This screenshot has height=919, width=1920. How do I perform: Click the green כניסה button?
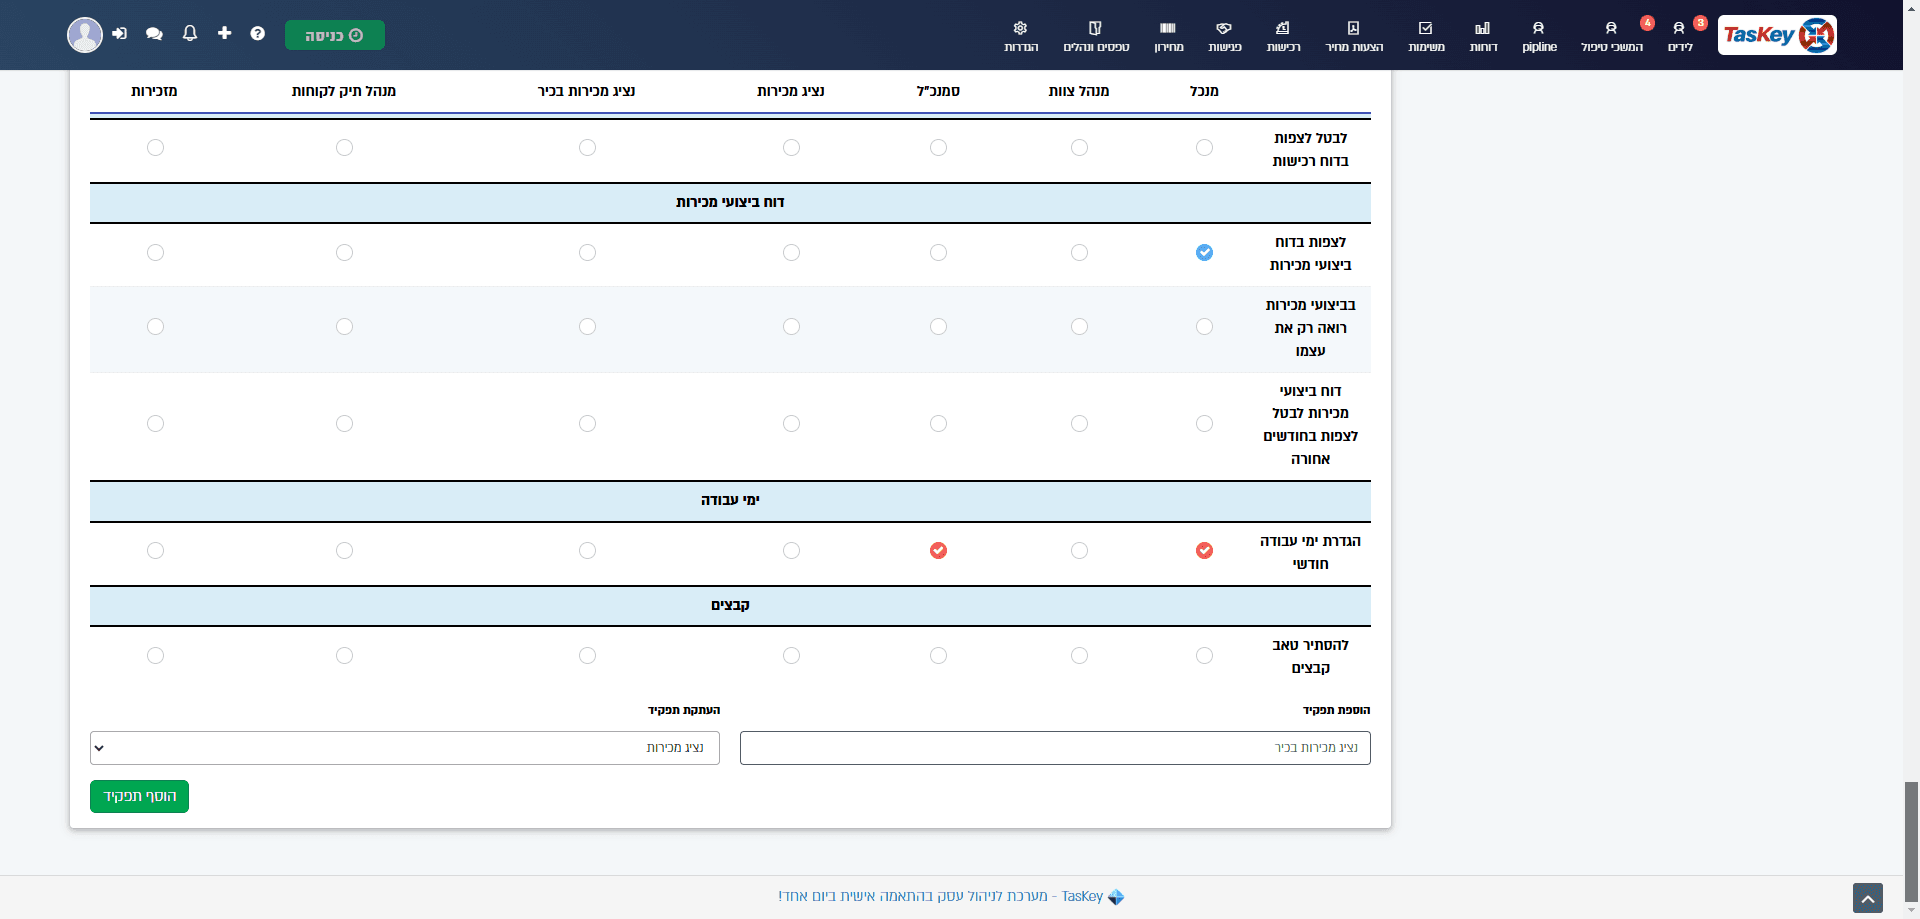(x=335, y=35)
